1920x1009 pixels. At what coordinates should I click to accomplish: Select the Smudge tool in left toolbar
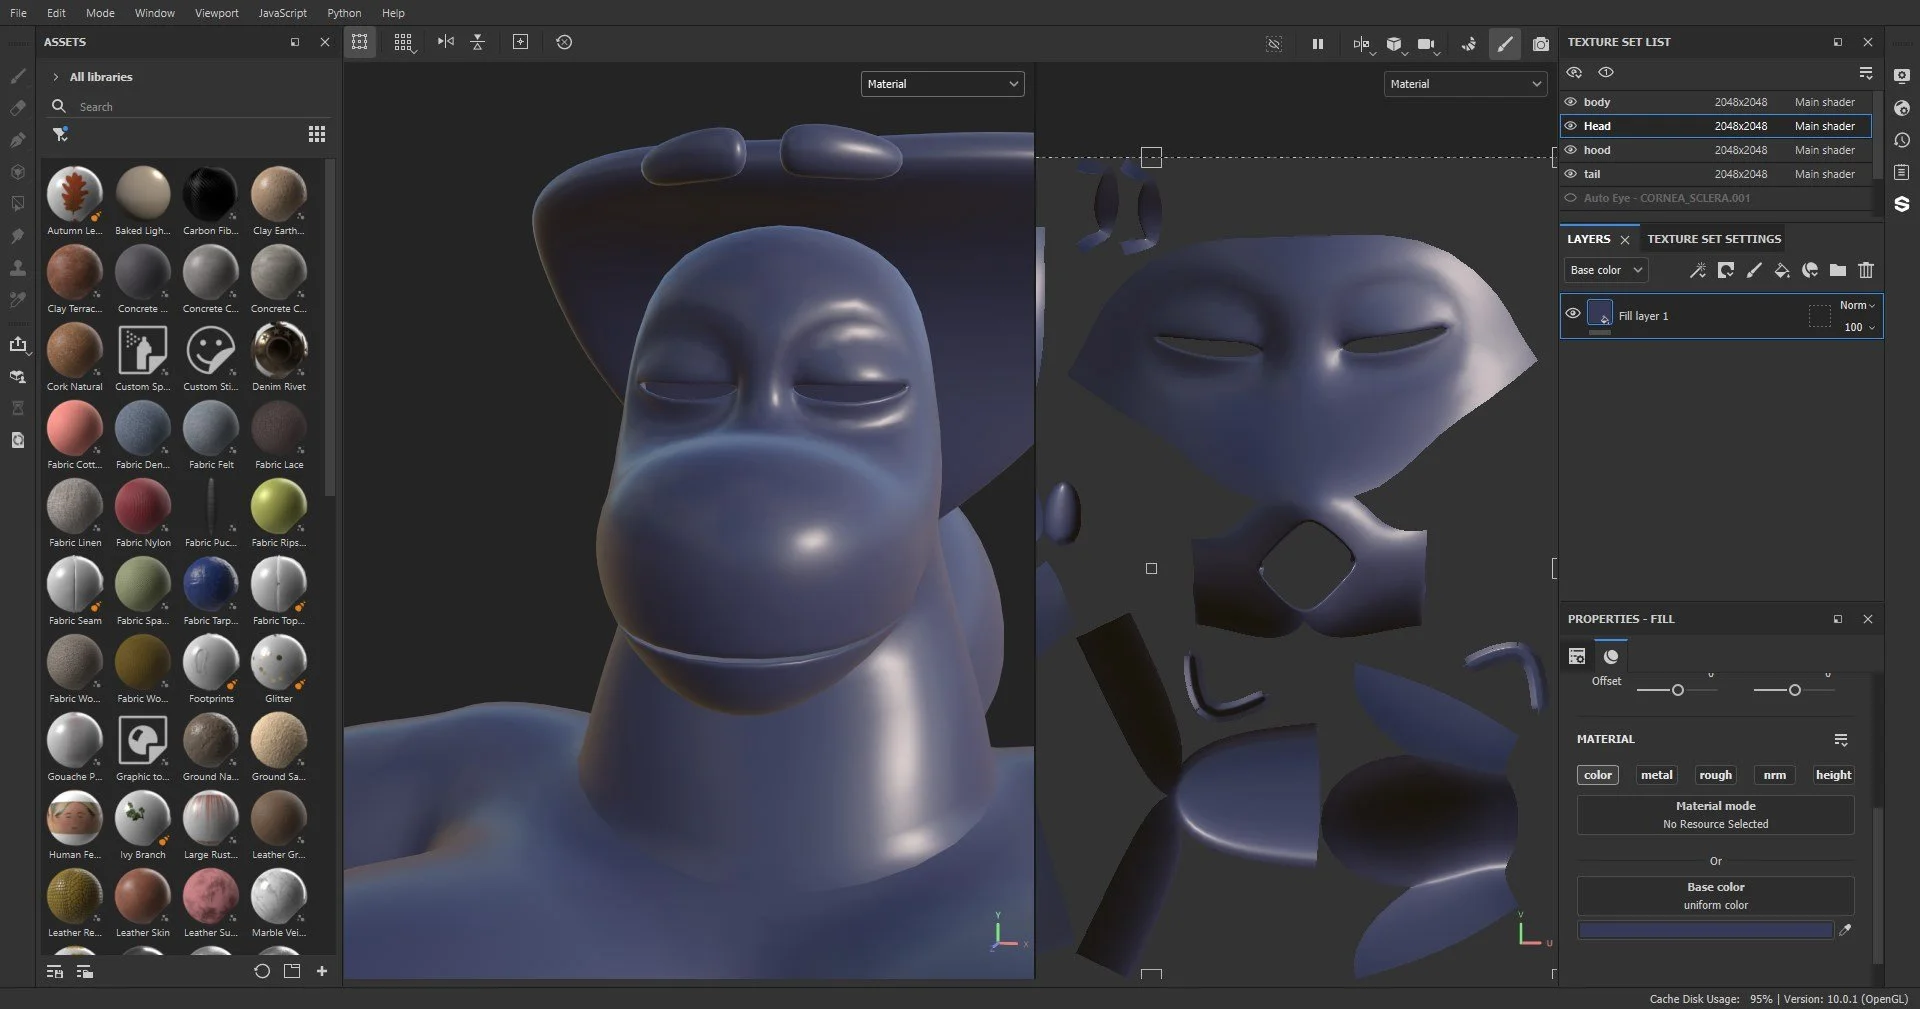click(x=17, y=236)
